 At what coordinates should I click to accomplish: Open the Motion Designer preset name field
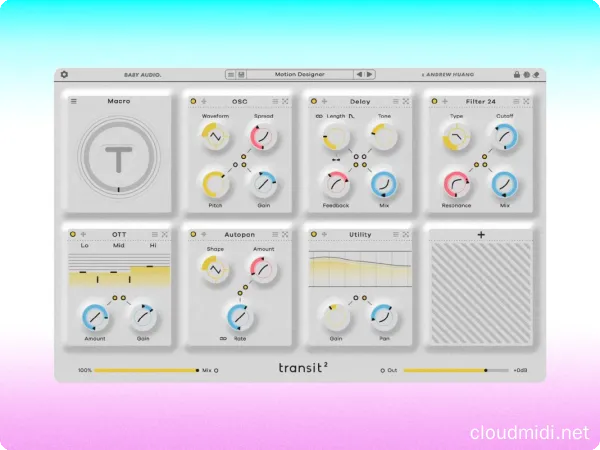300,75
